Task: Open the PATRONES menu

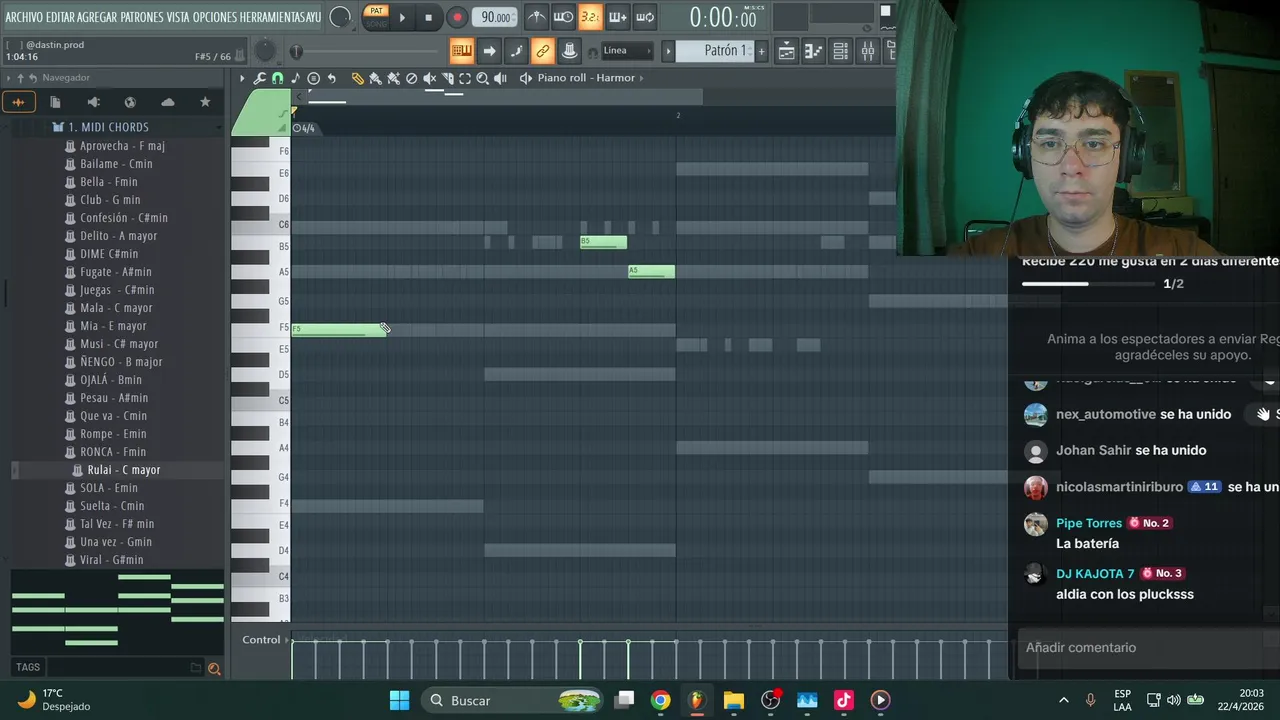Action: point(142,17)
